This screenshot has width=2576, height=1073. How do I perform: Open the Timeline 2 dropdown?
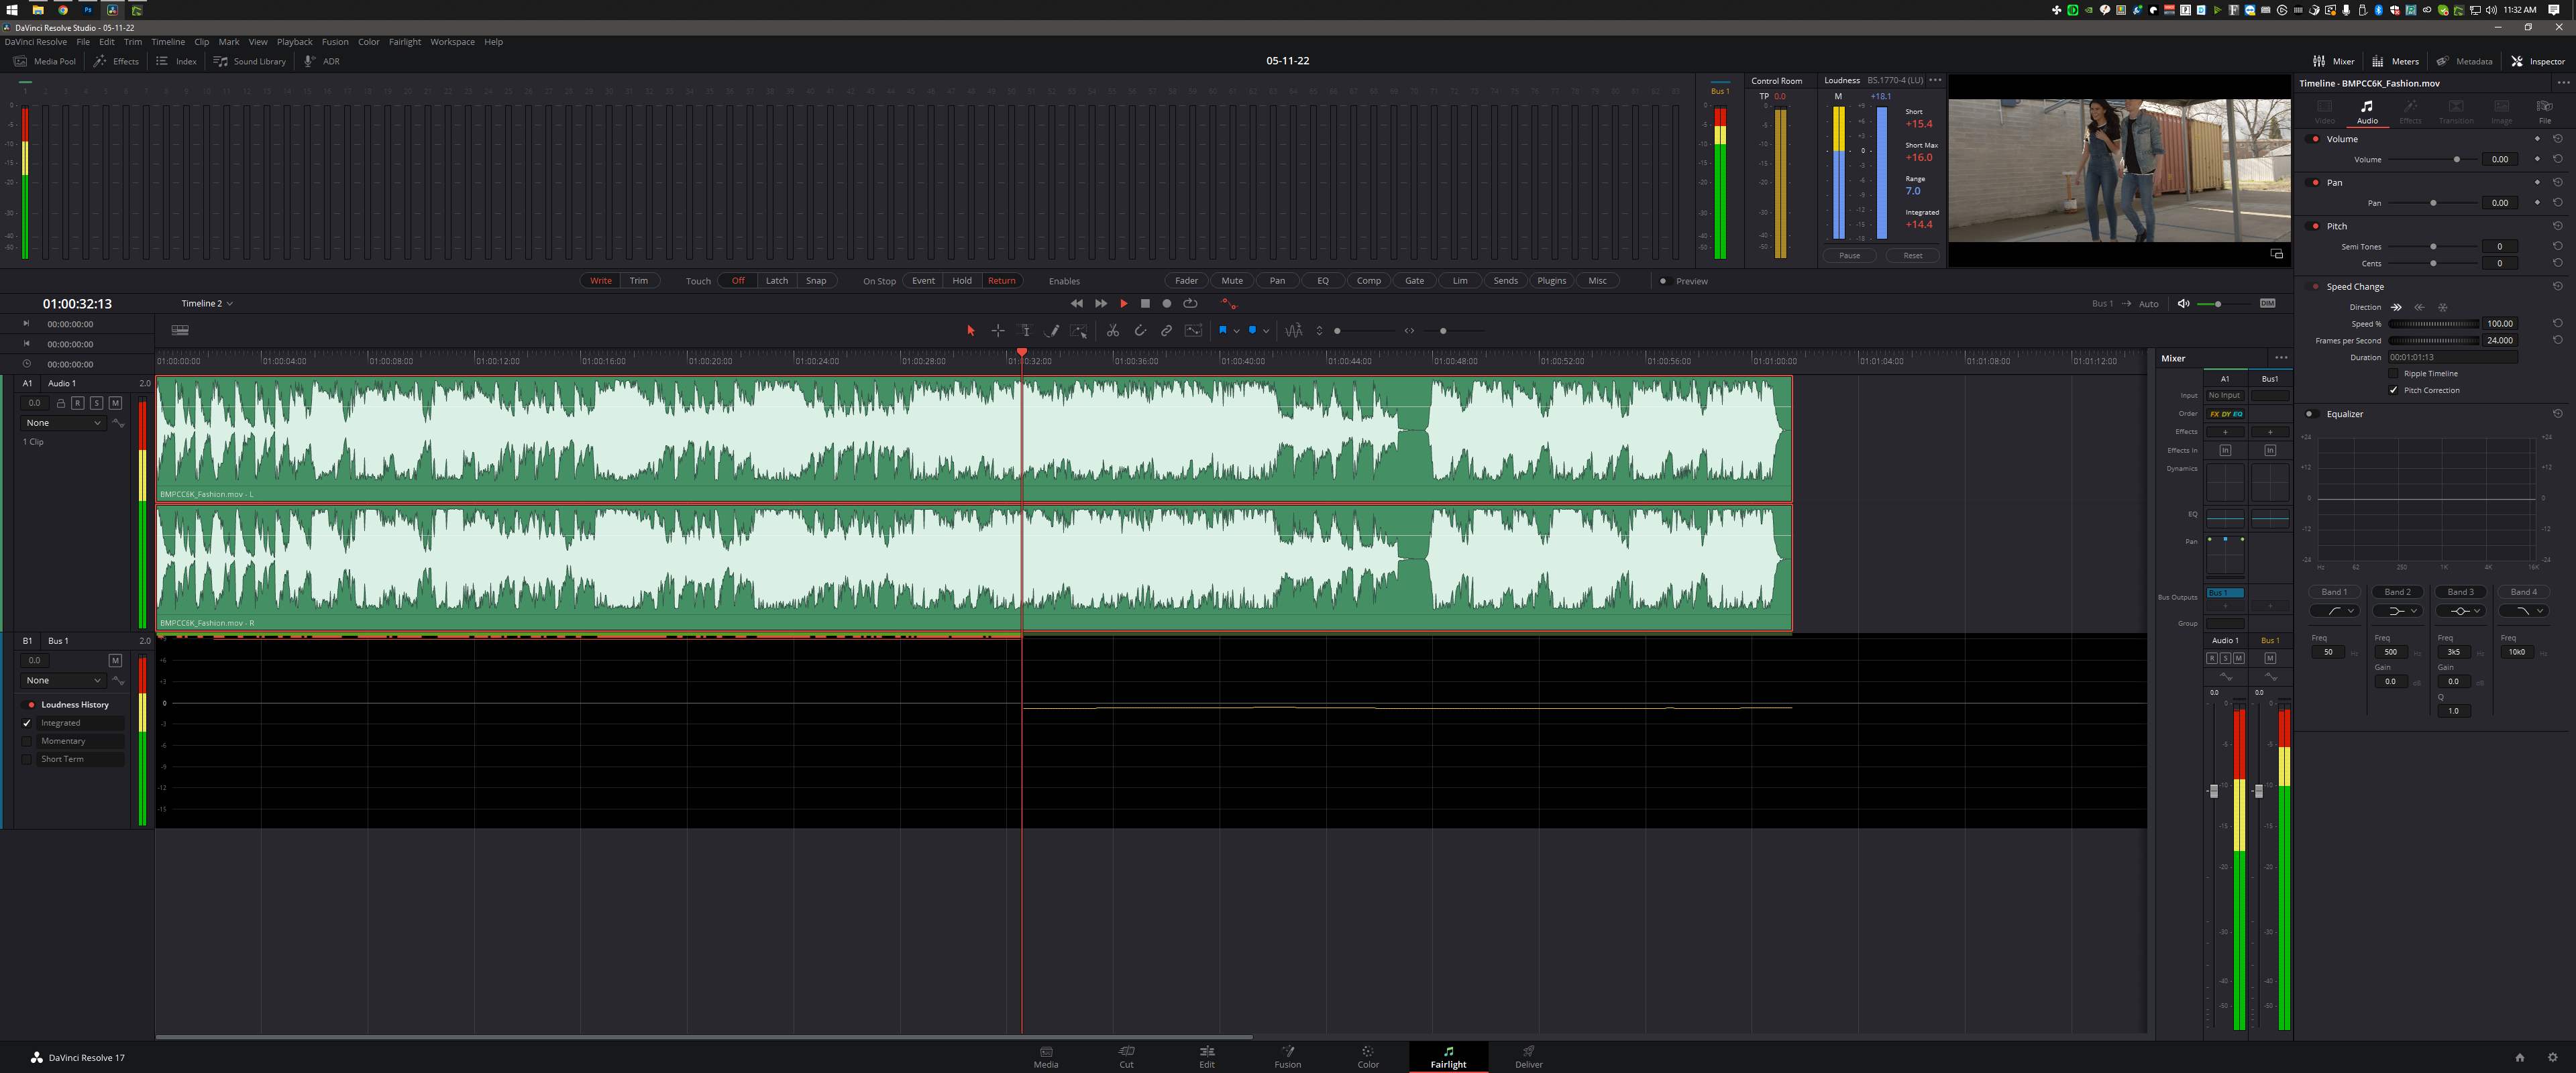[207, 303]
